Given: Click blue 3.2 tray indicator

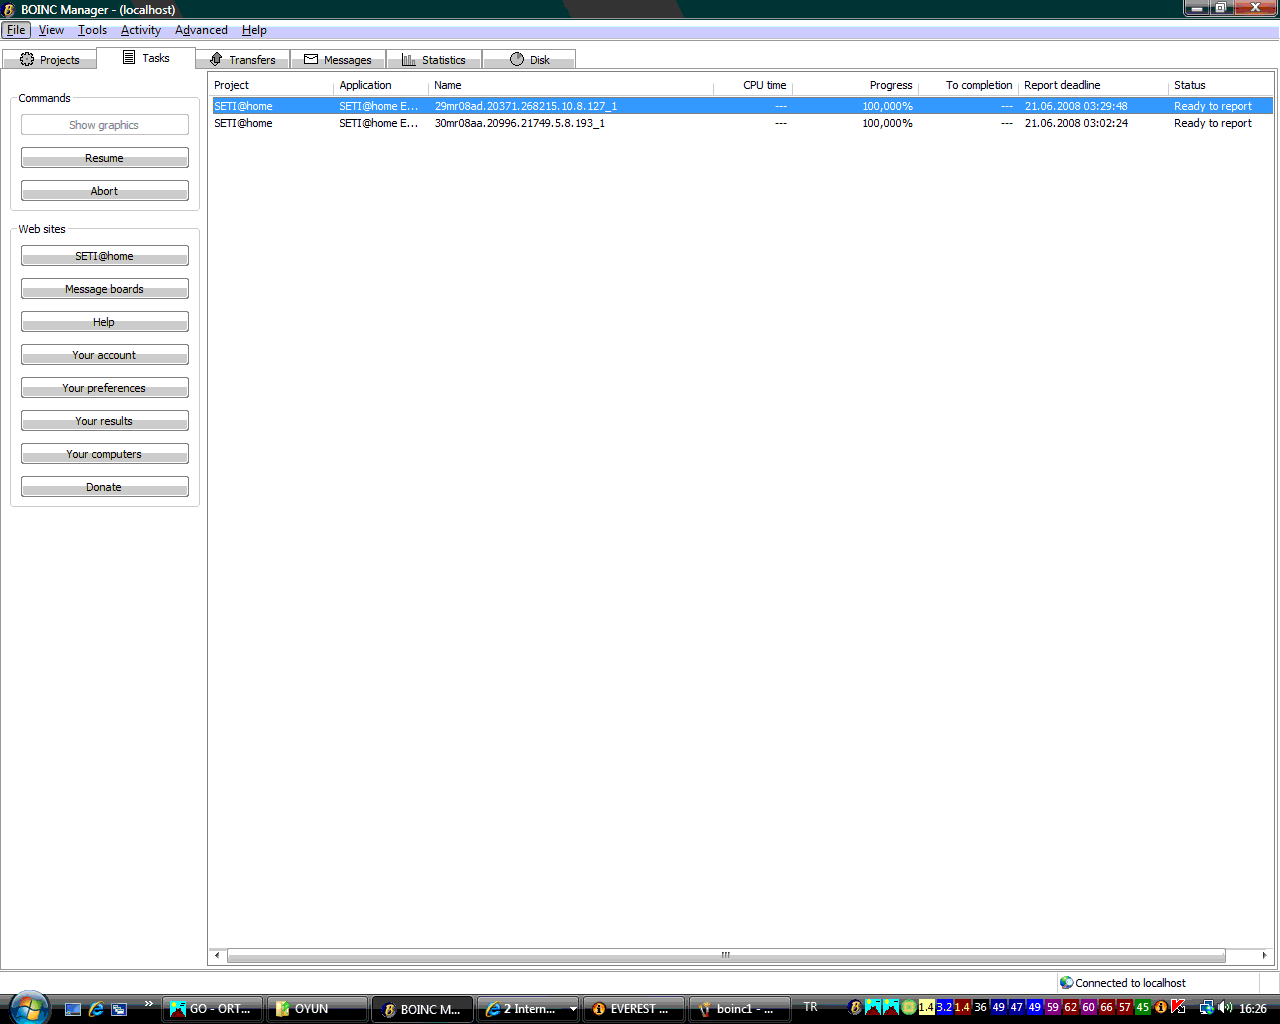Looking at the screenshot, I should click(944, 1007).
